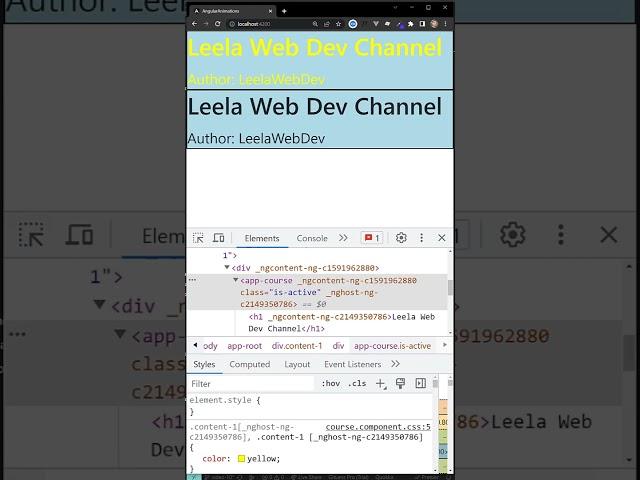Toggle the .cls element classes panel
The image size is (640, 480).
(x=356, y=384)
